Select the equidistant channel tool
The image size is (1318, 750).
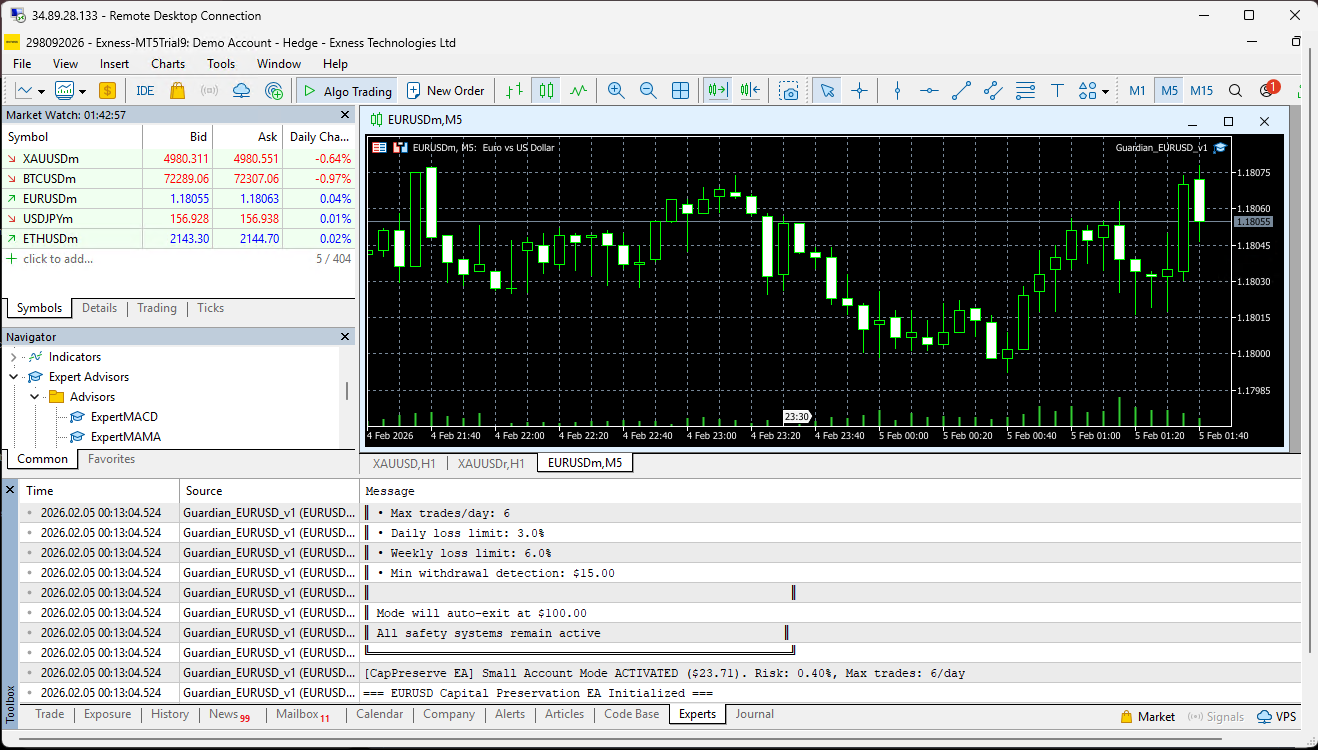click(993, 90)
